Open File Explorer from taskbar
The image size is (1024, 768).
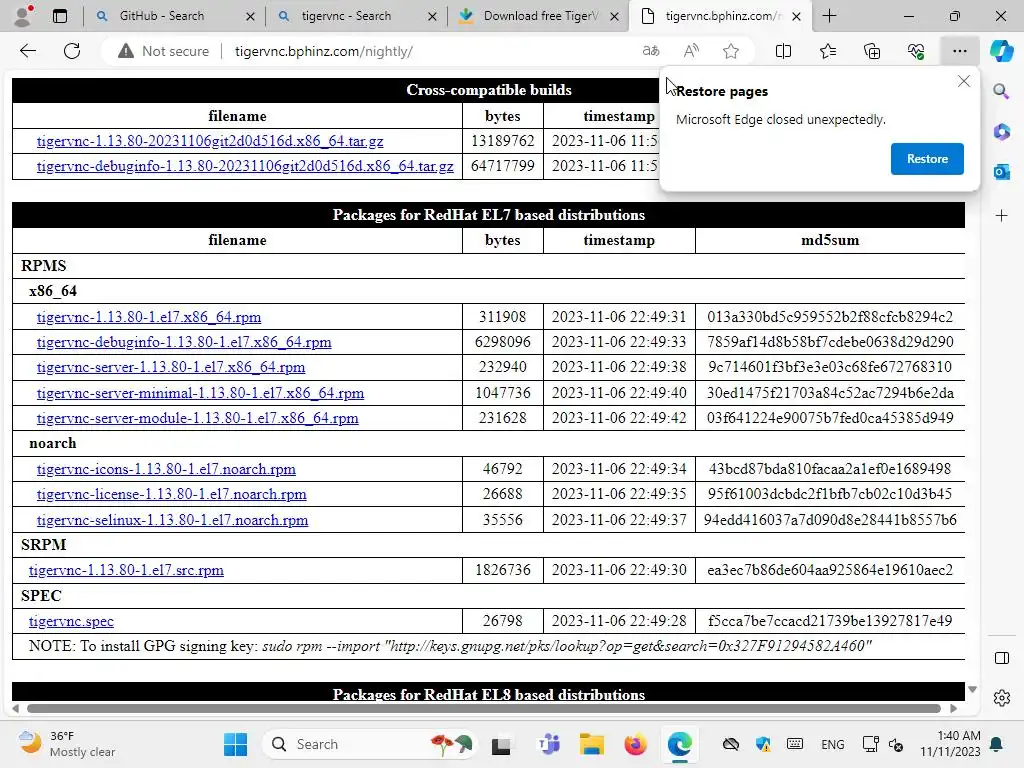[592, 744]
